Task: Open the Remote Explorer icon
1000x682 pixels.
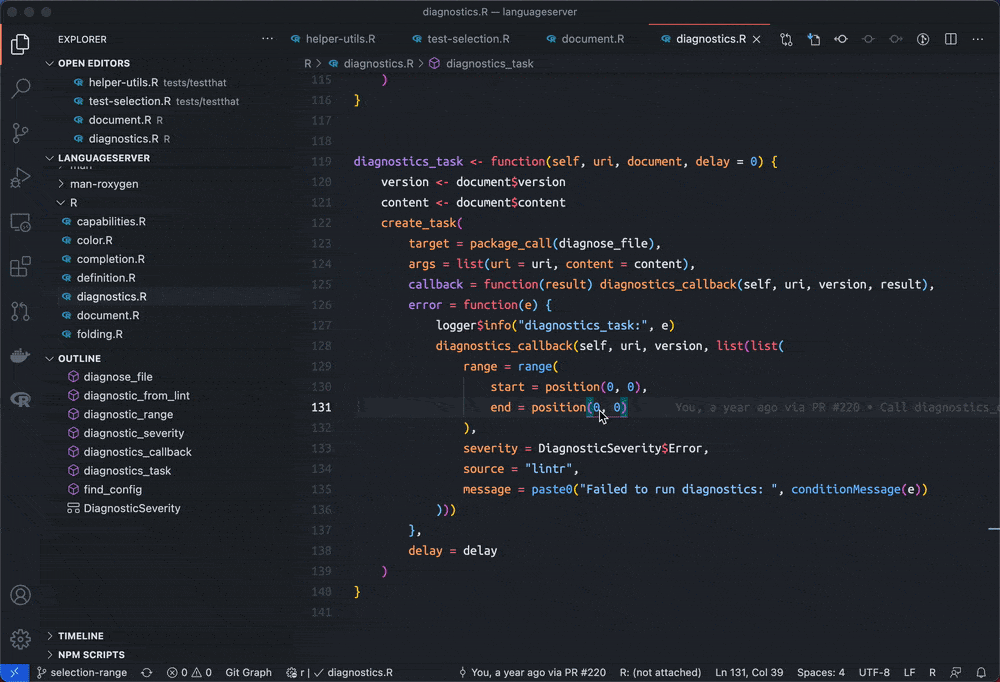Action: [x=20, y=222]
